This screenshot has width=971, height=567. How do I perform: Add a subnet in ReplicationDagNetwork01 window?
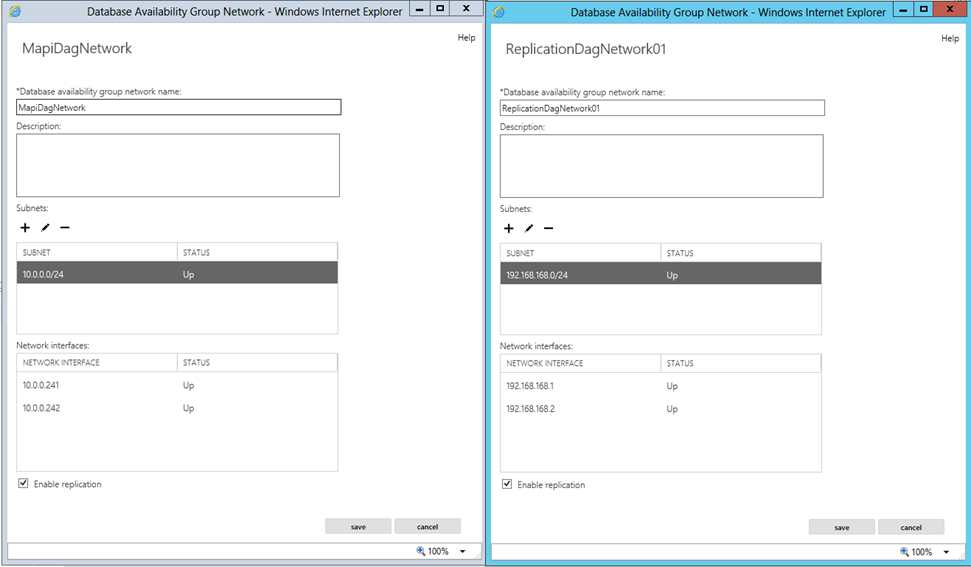click(x=508, y=228)
